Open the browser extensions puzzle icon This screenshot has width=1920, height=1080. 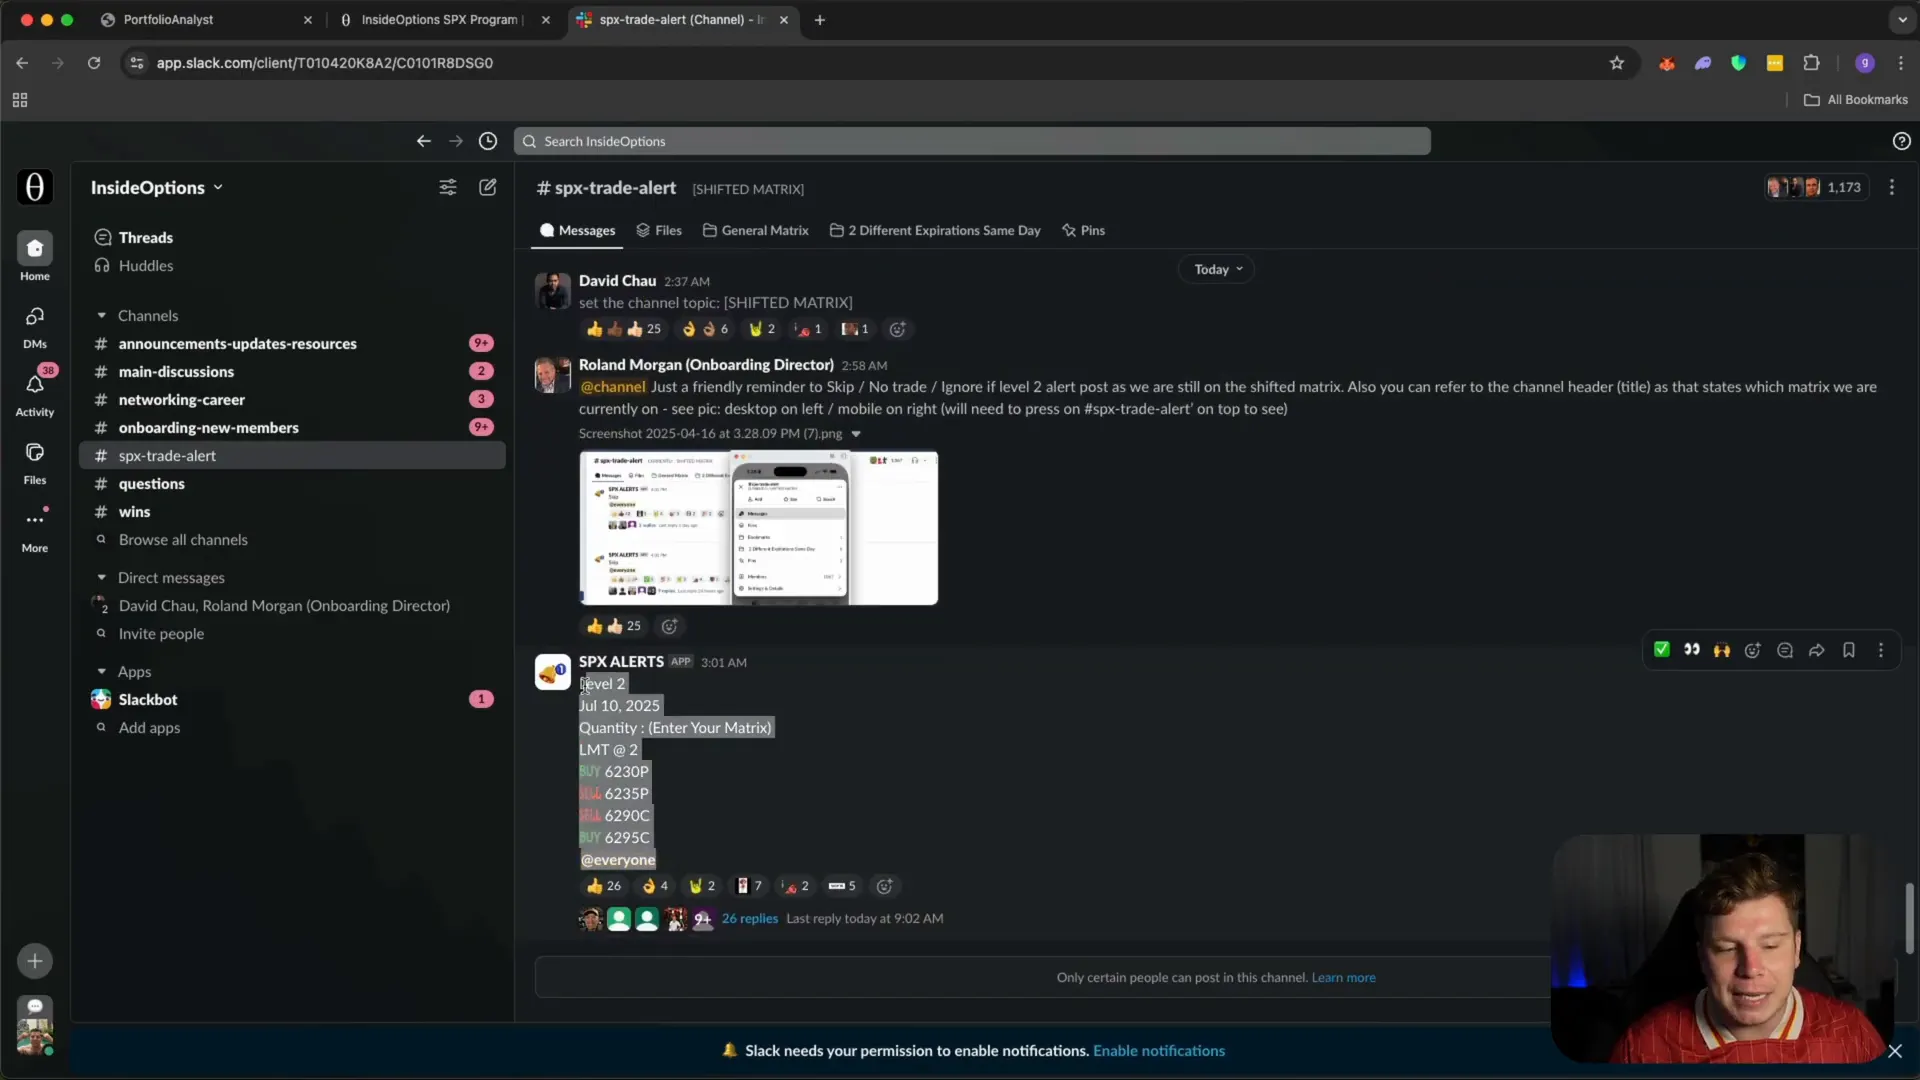(1811, 63)
